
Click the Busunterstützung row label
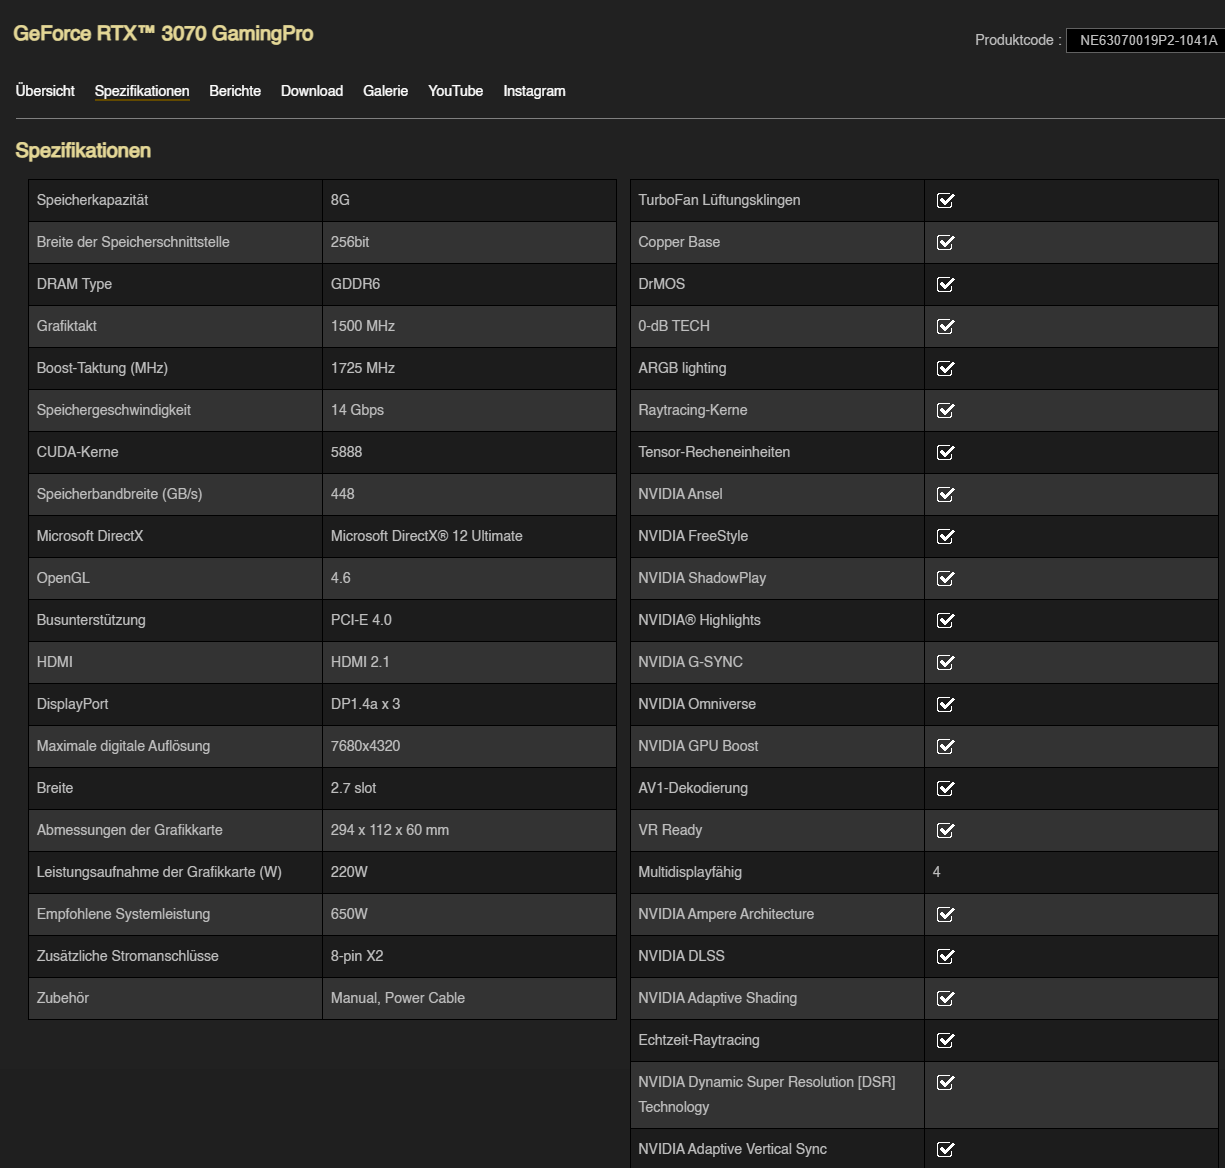pos(91,620)
